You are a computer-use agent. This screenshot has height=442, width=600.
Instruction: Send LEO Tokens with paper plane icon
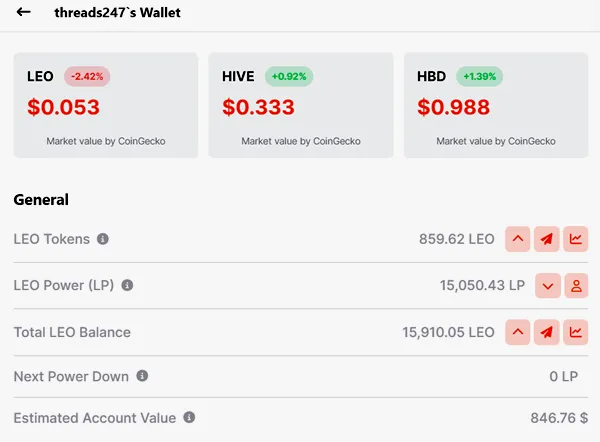pos(546,239)
